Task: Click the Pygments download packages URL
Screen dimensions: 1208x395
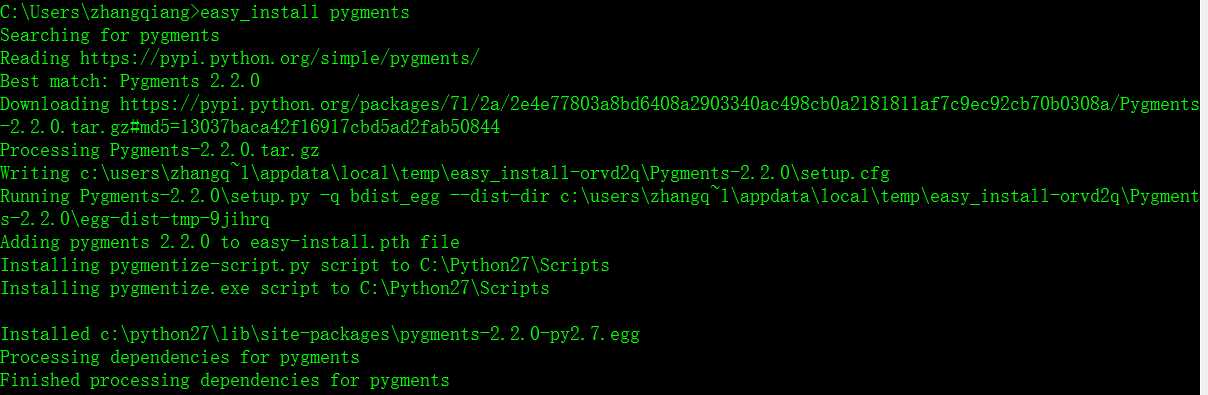Action: pyautogui.click(x=659, y=104)
